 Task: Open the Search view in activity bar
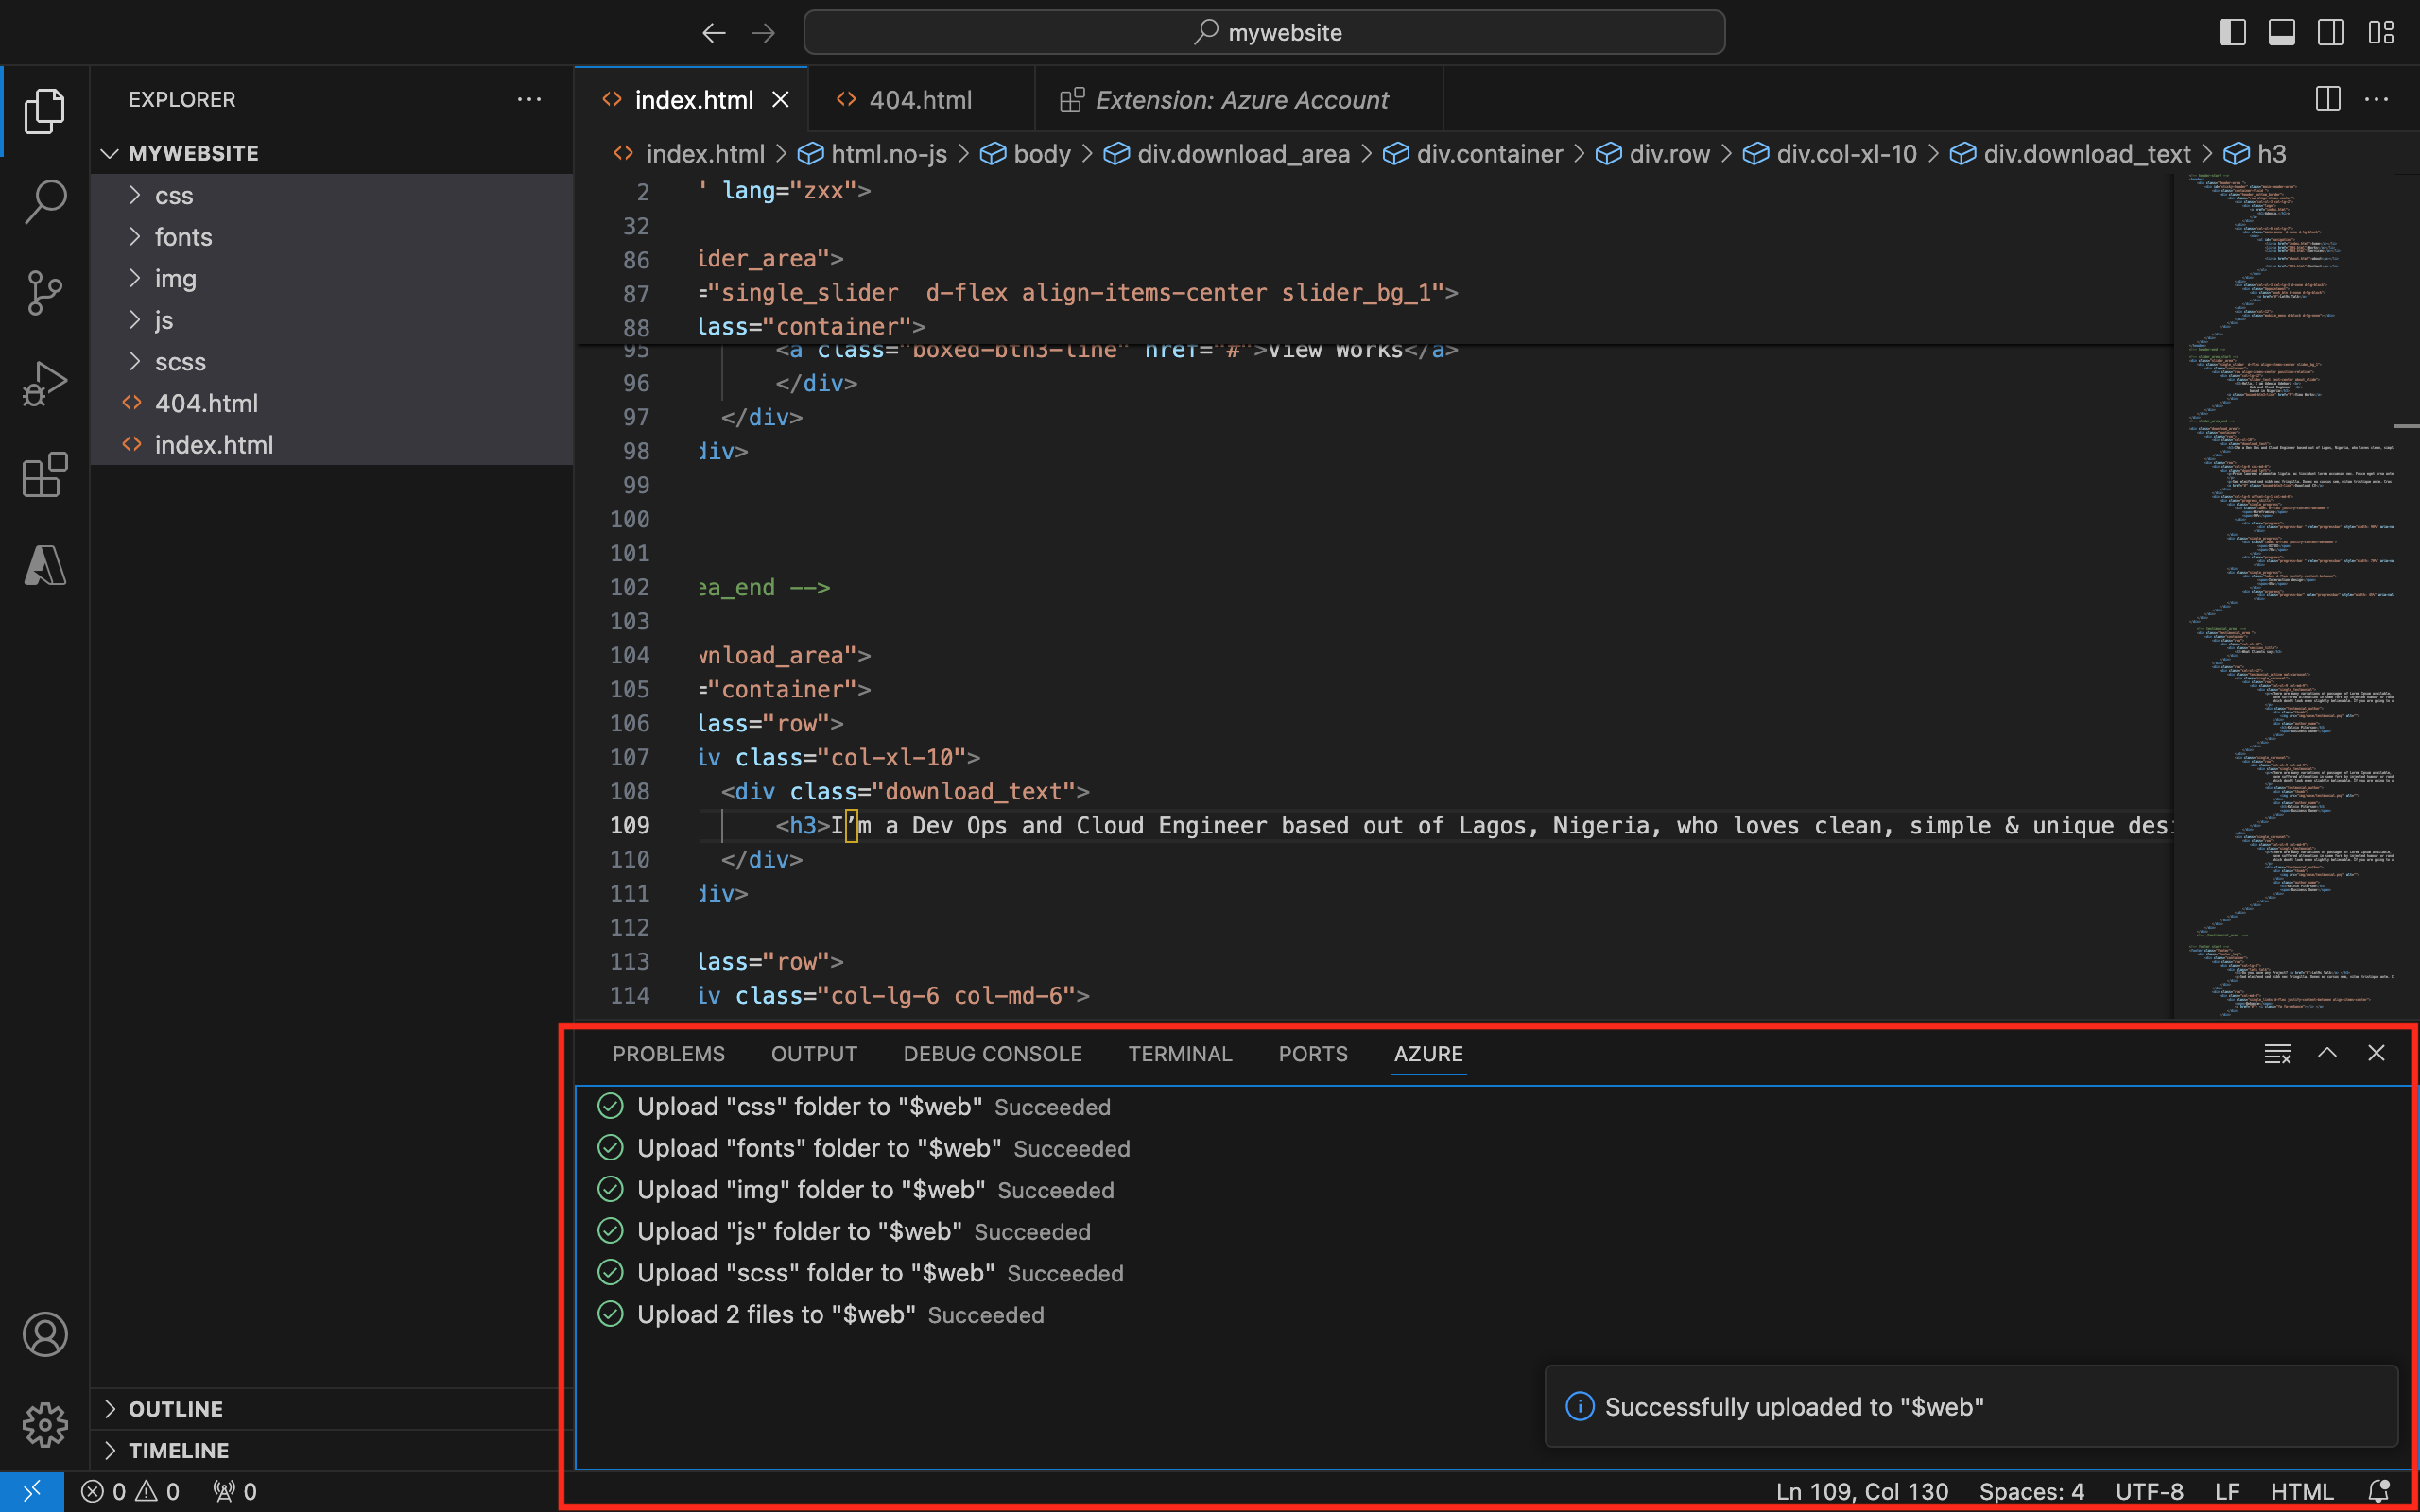click(x=45, y=201)
